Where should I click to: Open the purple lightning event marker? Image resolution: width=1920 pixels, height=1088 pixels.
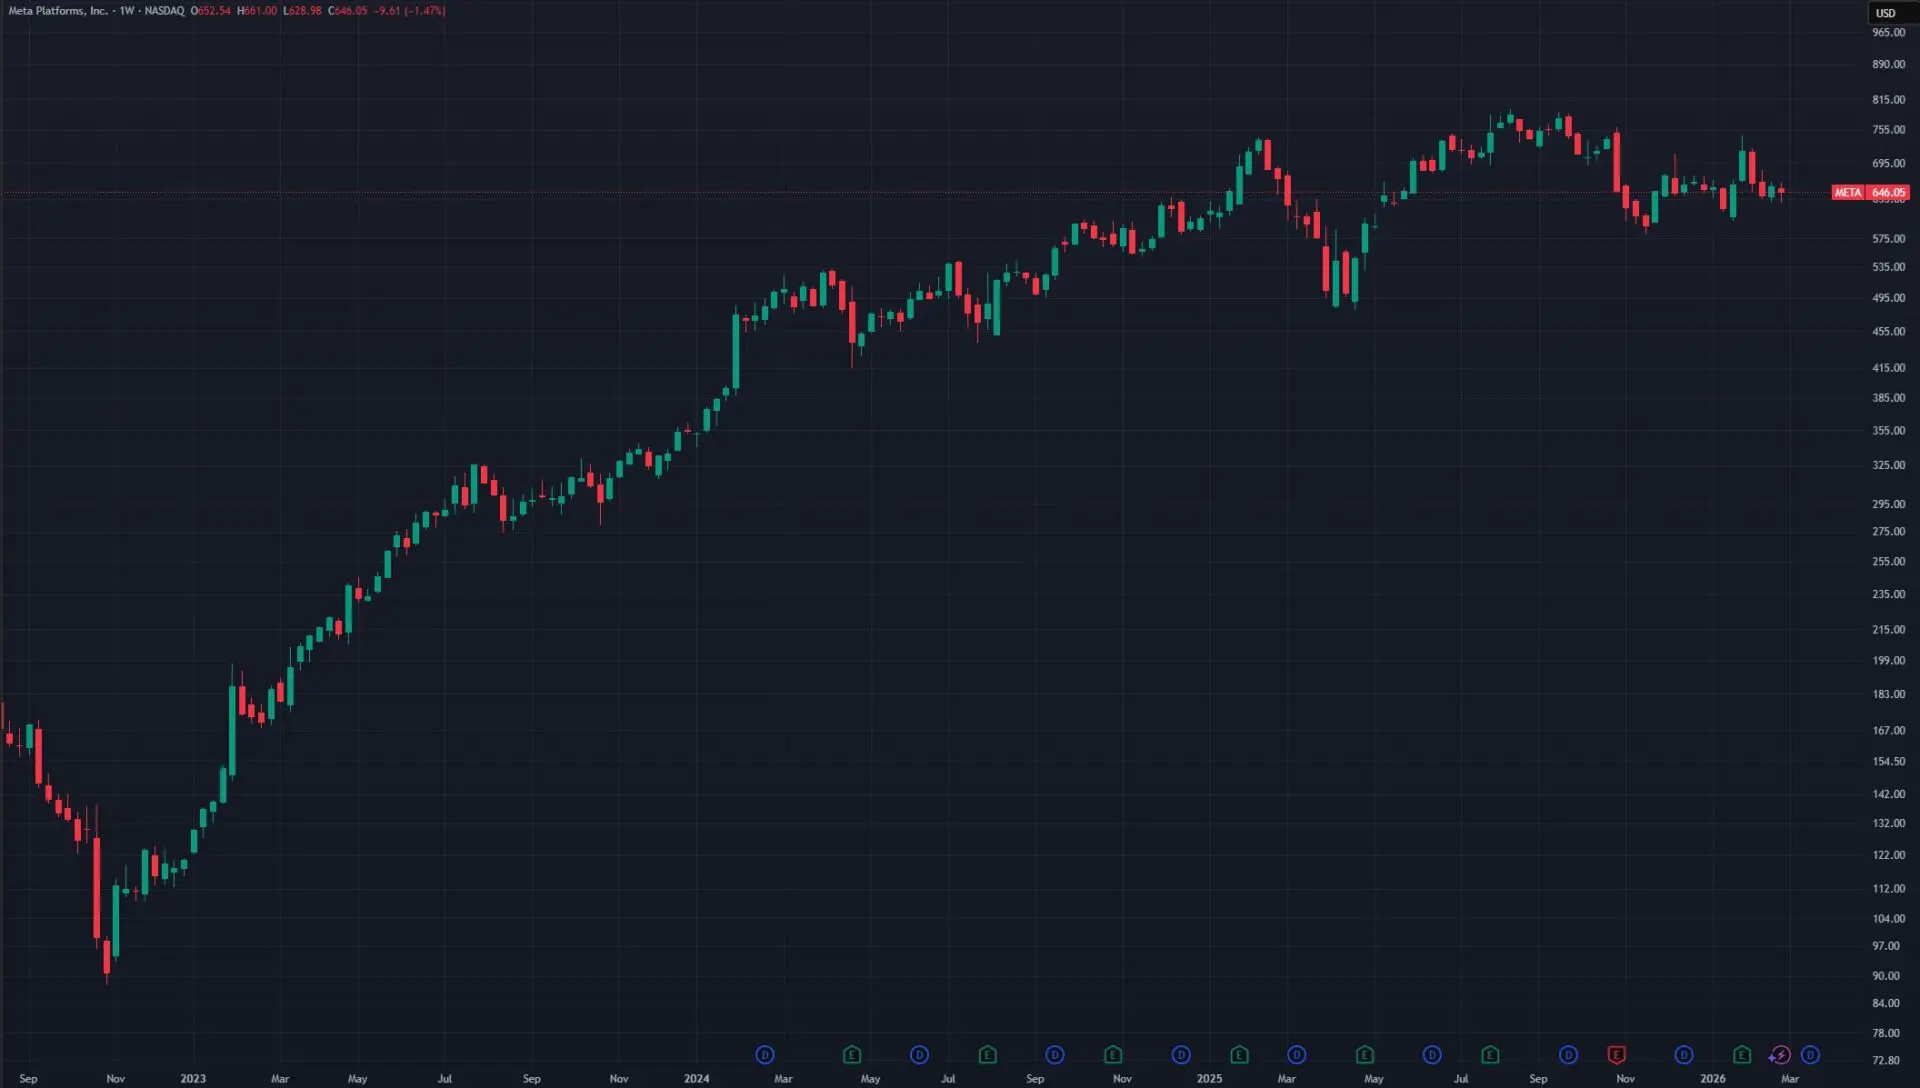click(1780, 1055)
